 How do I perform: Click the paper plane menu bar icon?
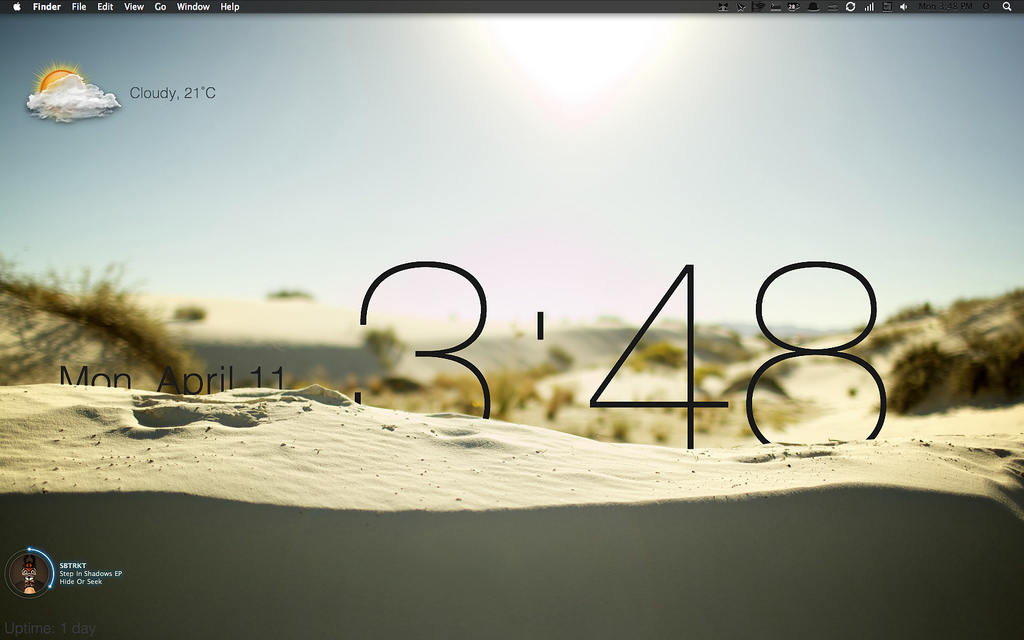(741, 7)
